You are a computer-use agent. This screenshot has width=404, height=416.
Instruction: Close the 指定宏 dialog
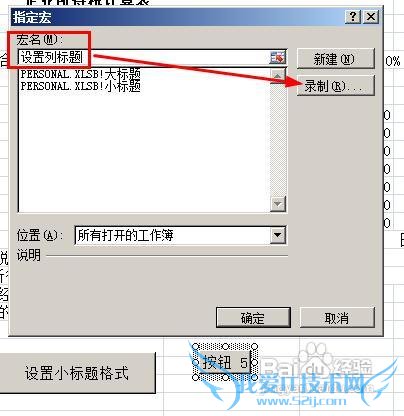[371, 16]
